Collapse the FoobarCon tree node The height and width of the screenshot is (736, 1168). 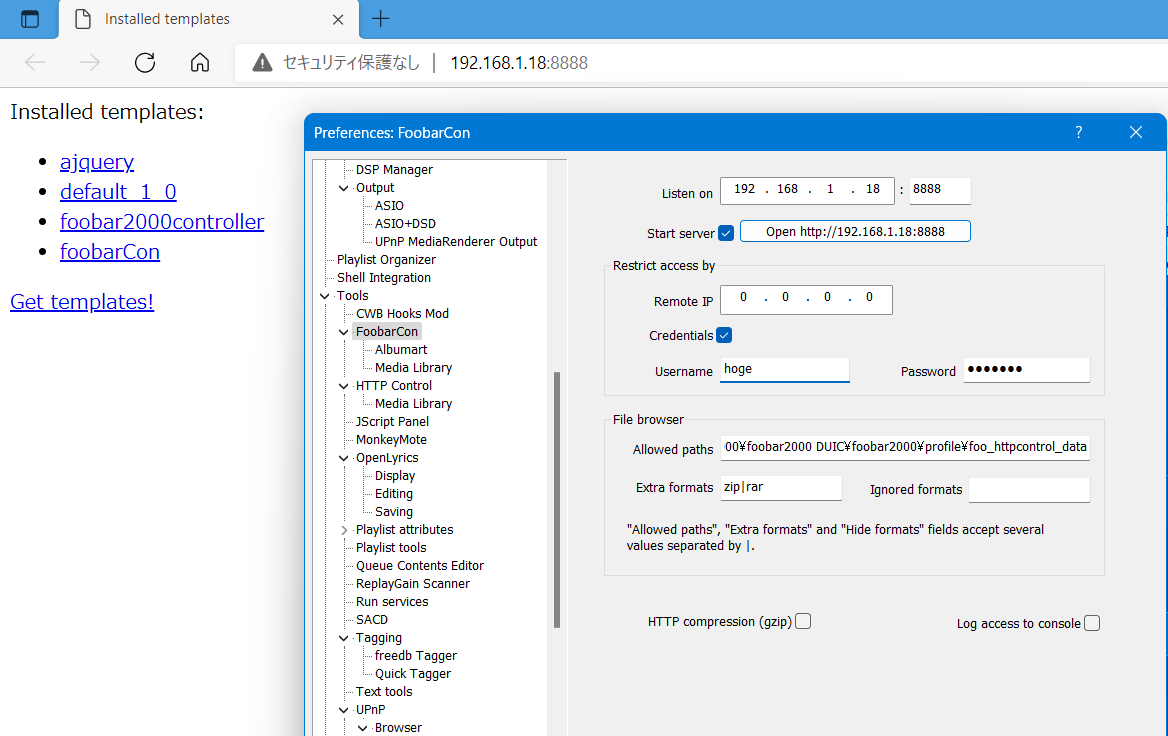coord(343,332)
